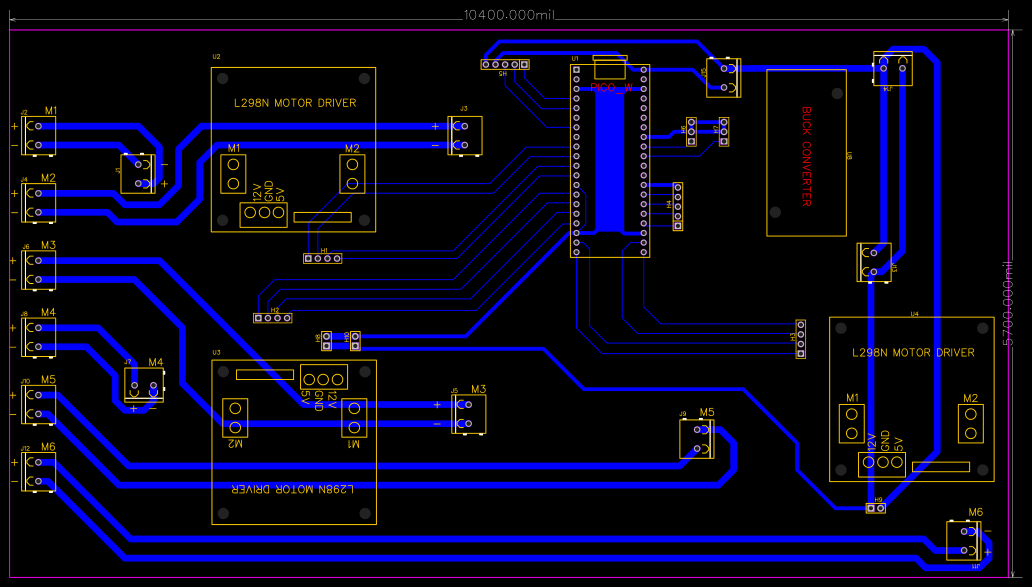
Task: Select the H1 header below the motor driver
Action: click(x=322, y=258)
